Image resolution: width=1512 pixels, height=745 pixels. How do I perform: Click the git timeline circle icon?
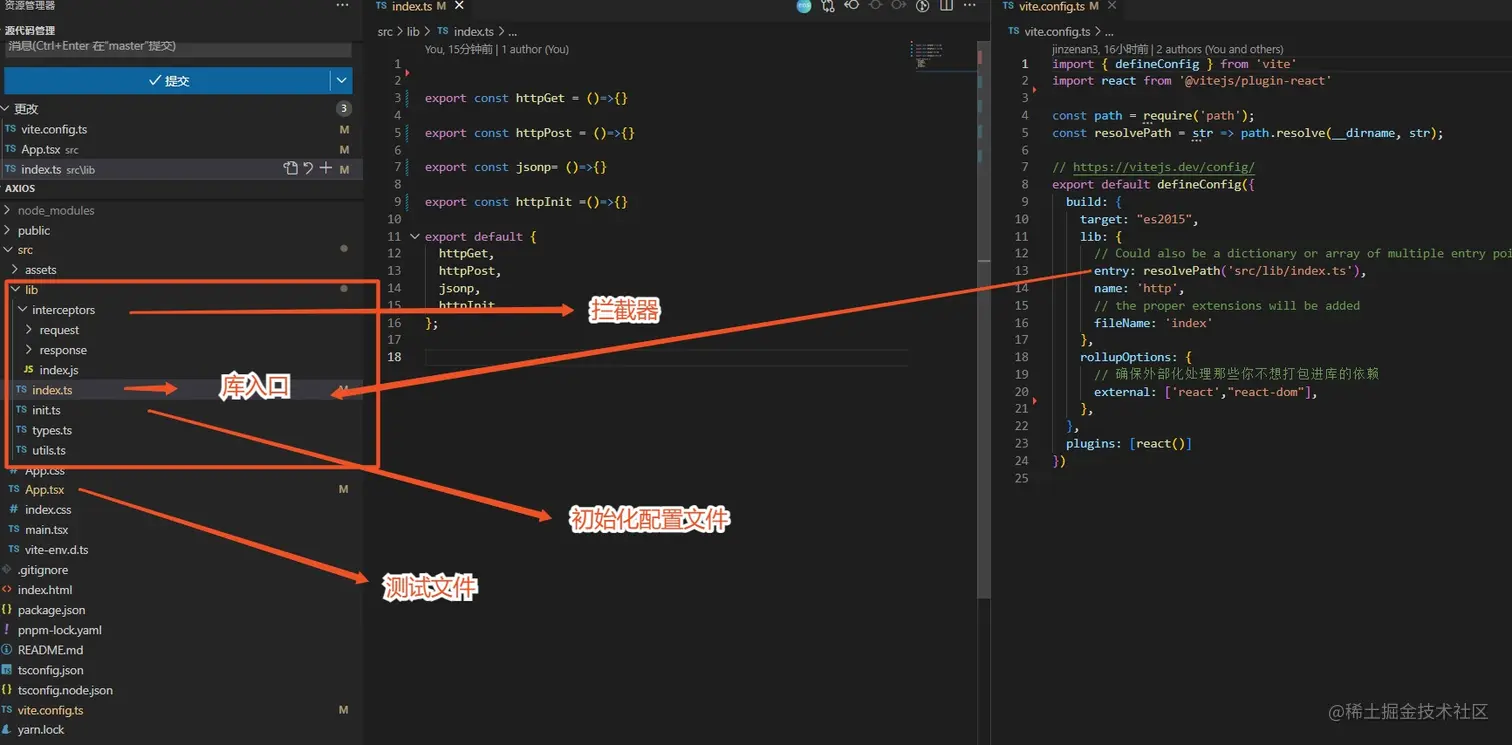coord(923,6)
